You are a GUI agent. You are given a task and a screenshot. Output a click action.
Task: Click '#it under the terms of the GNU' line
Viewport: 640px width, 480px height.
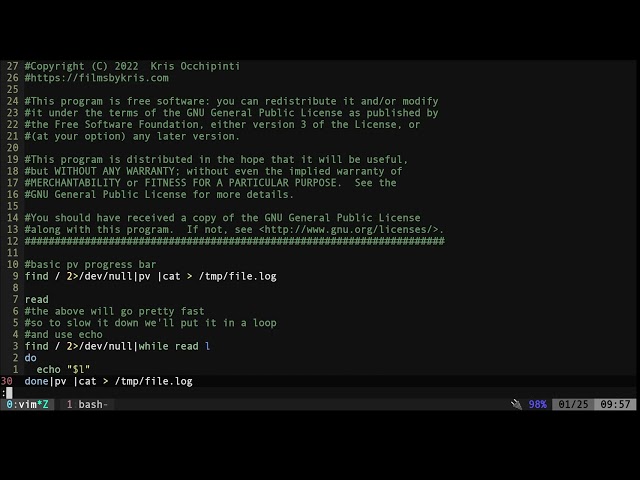pyautogui.click(x=231, y=113)
